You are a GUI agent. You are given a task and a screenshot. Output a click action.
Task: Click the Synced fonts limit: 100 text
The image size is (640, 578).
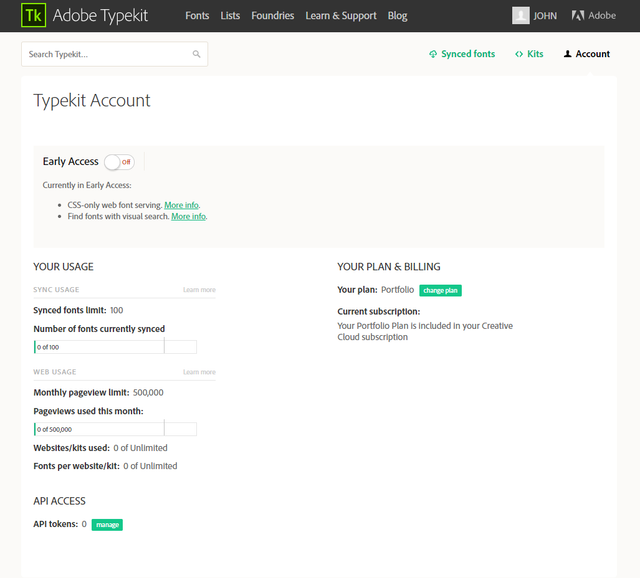coord(78,310)
